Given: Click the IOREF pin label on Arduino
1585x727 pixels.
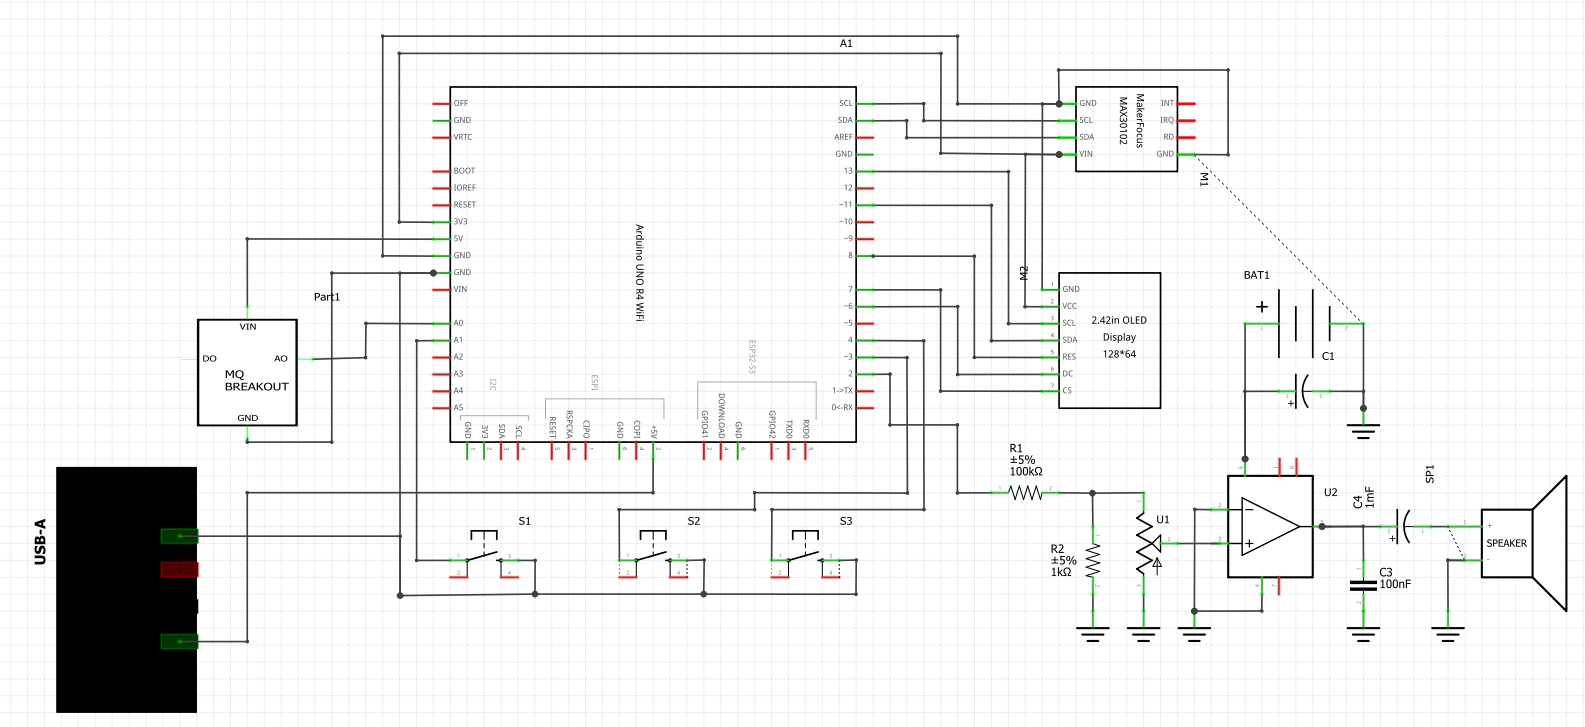Looking at the screenshot, I should (x=465, y=188).
